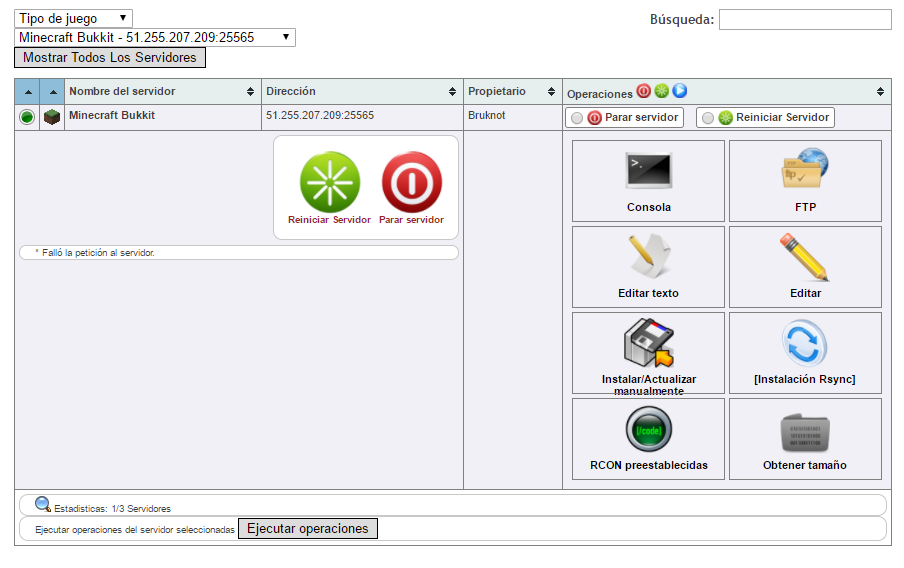The height and width of the screenshot is (568, 904).
Task: Click the Consola label
Action: [x=649, y=207]
